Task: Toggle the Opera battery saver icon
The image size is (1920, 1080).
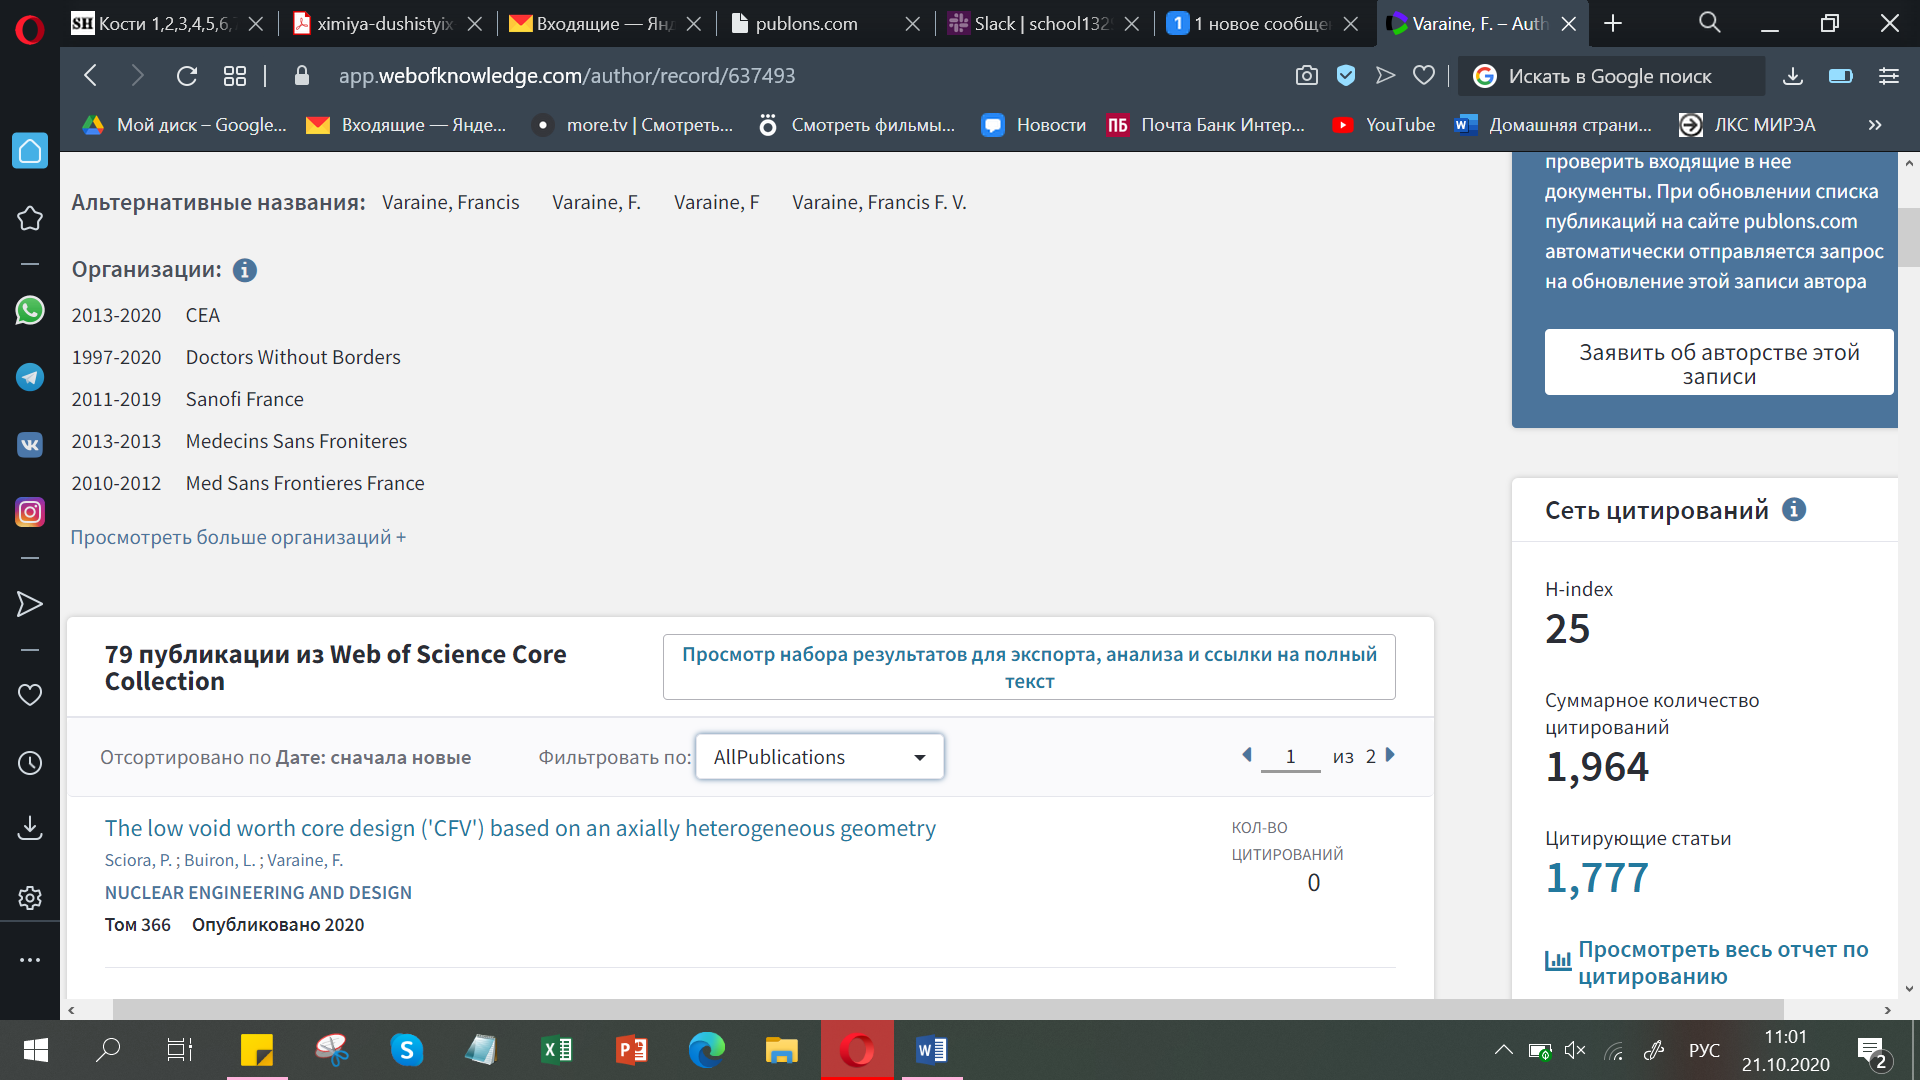Action: tap(1840, 76)
